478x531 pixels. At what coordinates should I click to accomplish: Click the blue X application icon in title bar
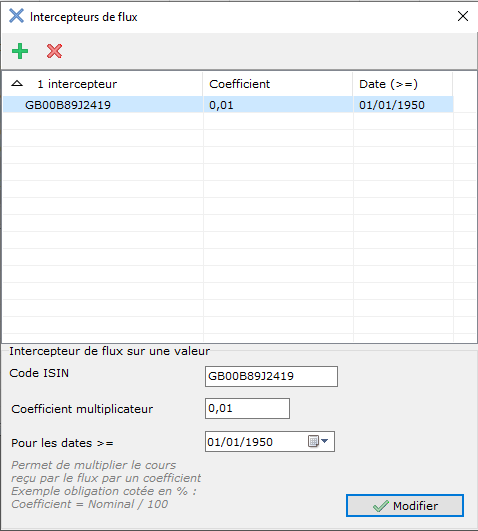[x=16, y=16]
